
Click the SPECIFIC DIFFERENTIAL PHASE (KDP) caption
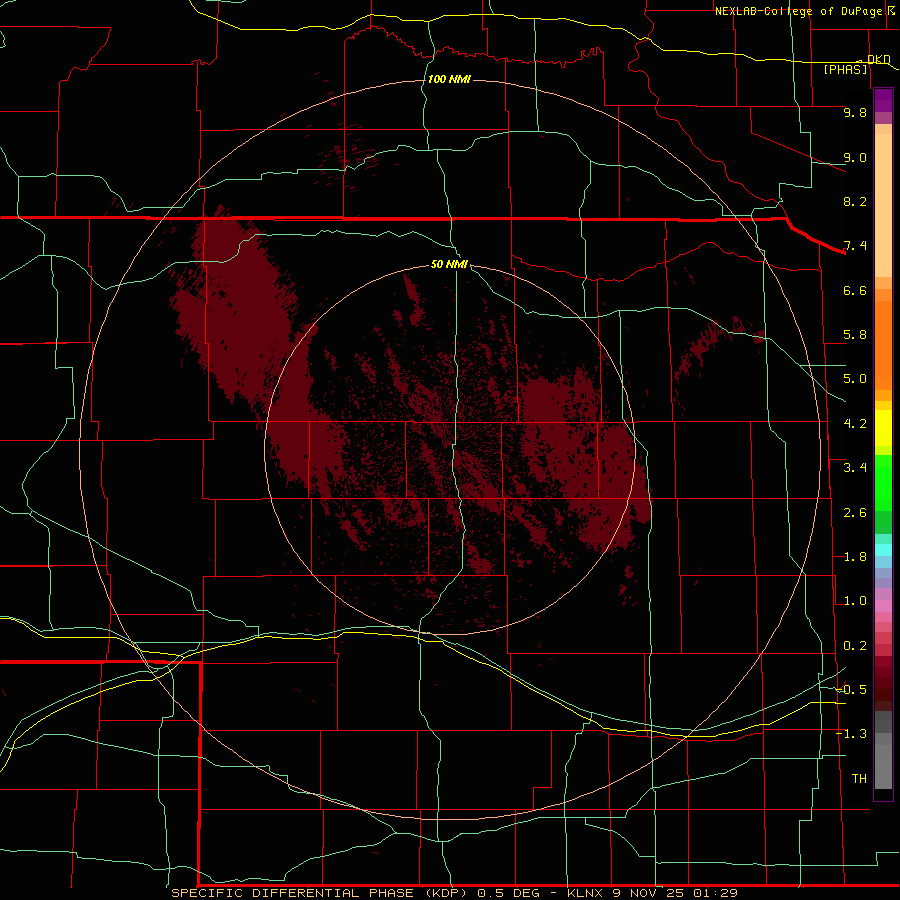[319, 893]
